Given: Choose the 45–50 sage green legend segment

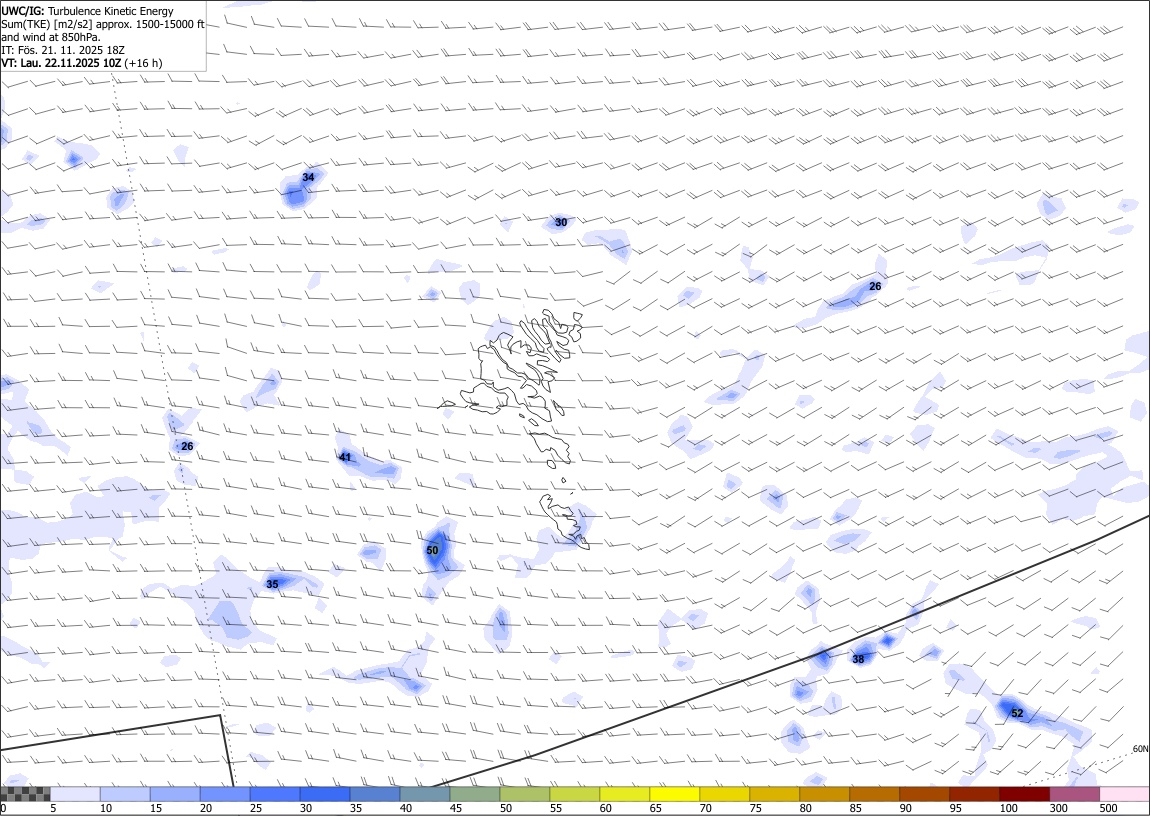Looking at the screenshot, I should coord(475,794).
